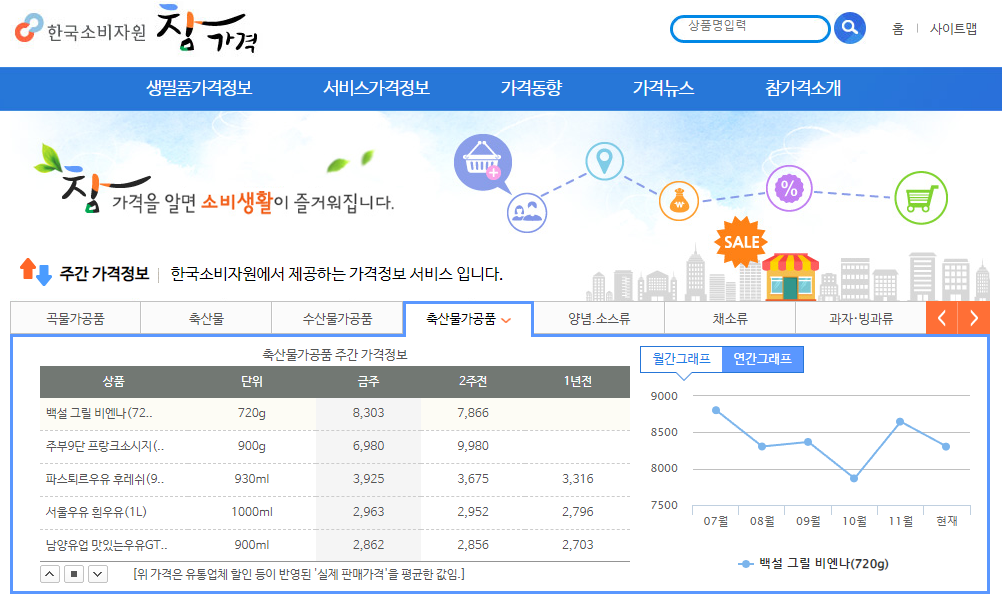Click the 금주 column header

368,381
